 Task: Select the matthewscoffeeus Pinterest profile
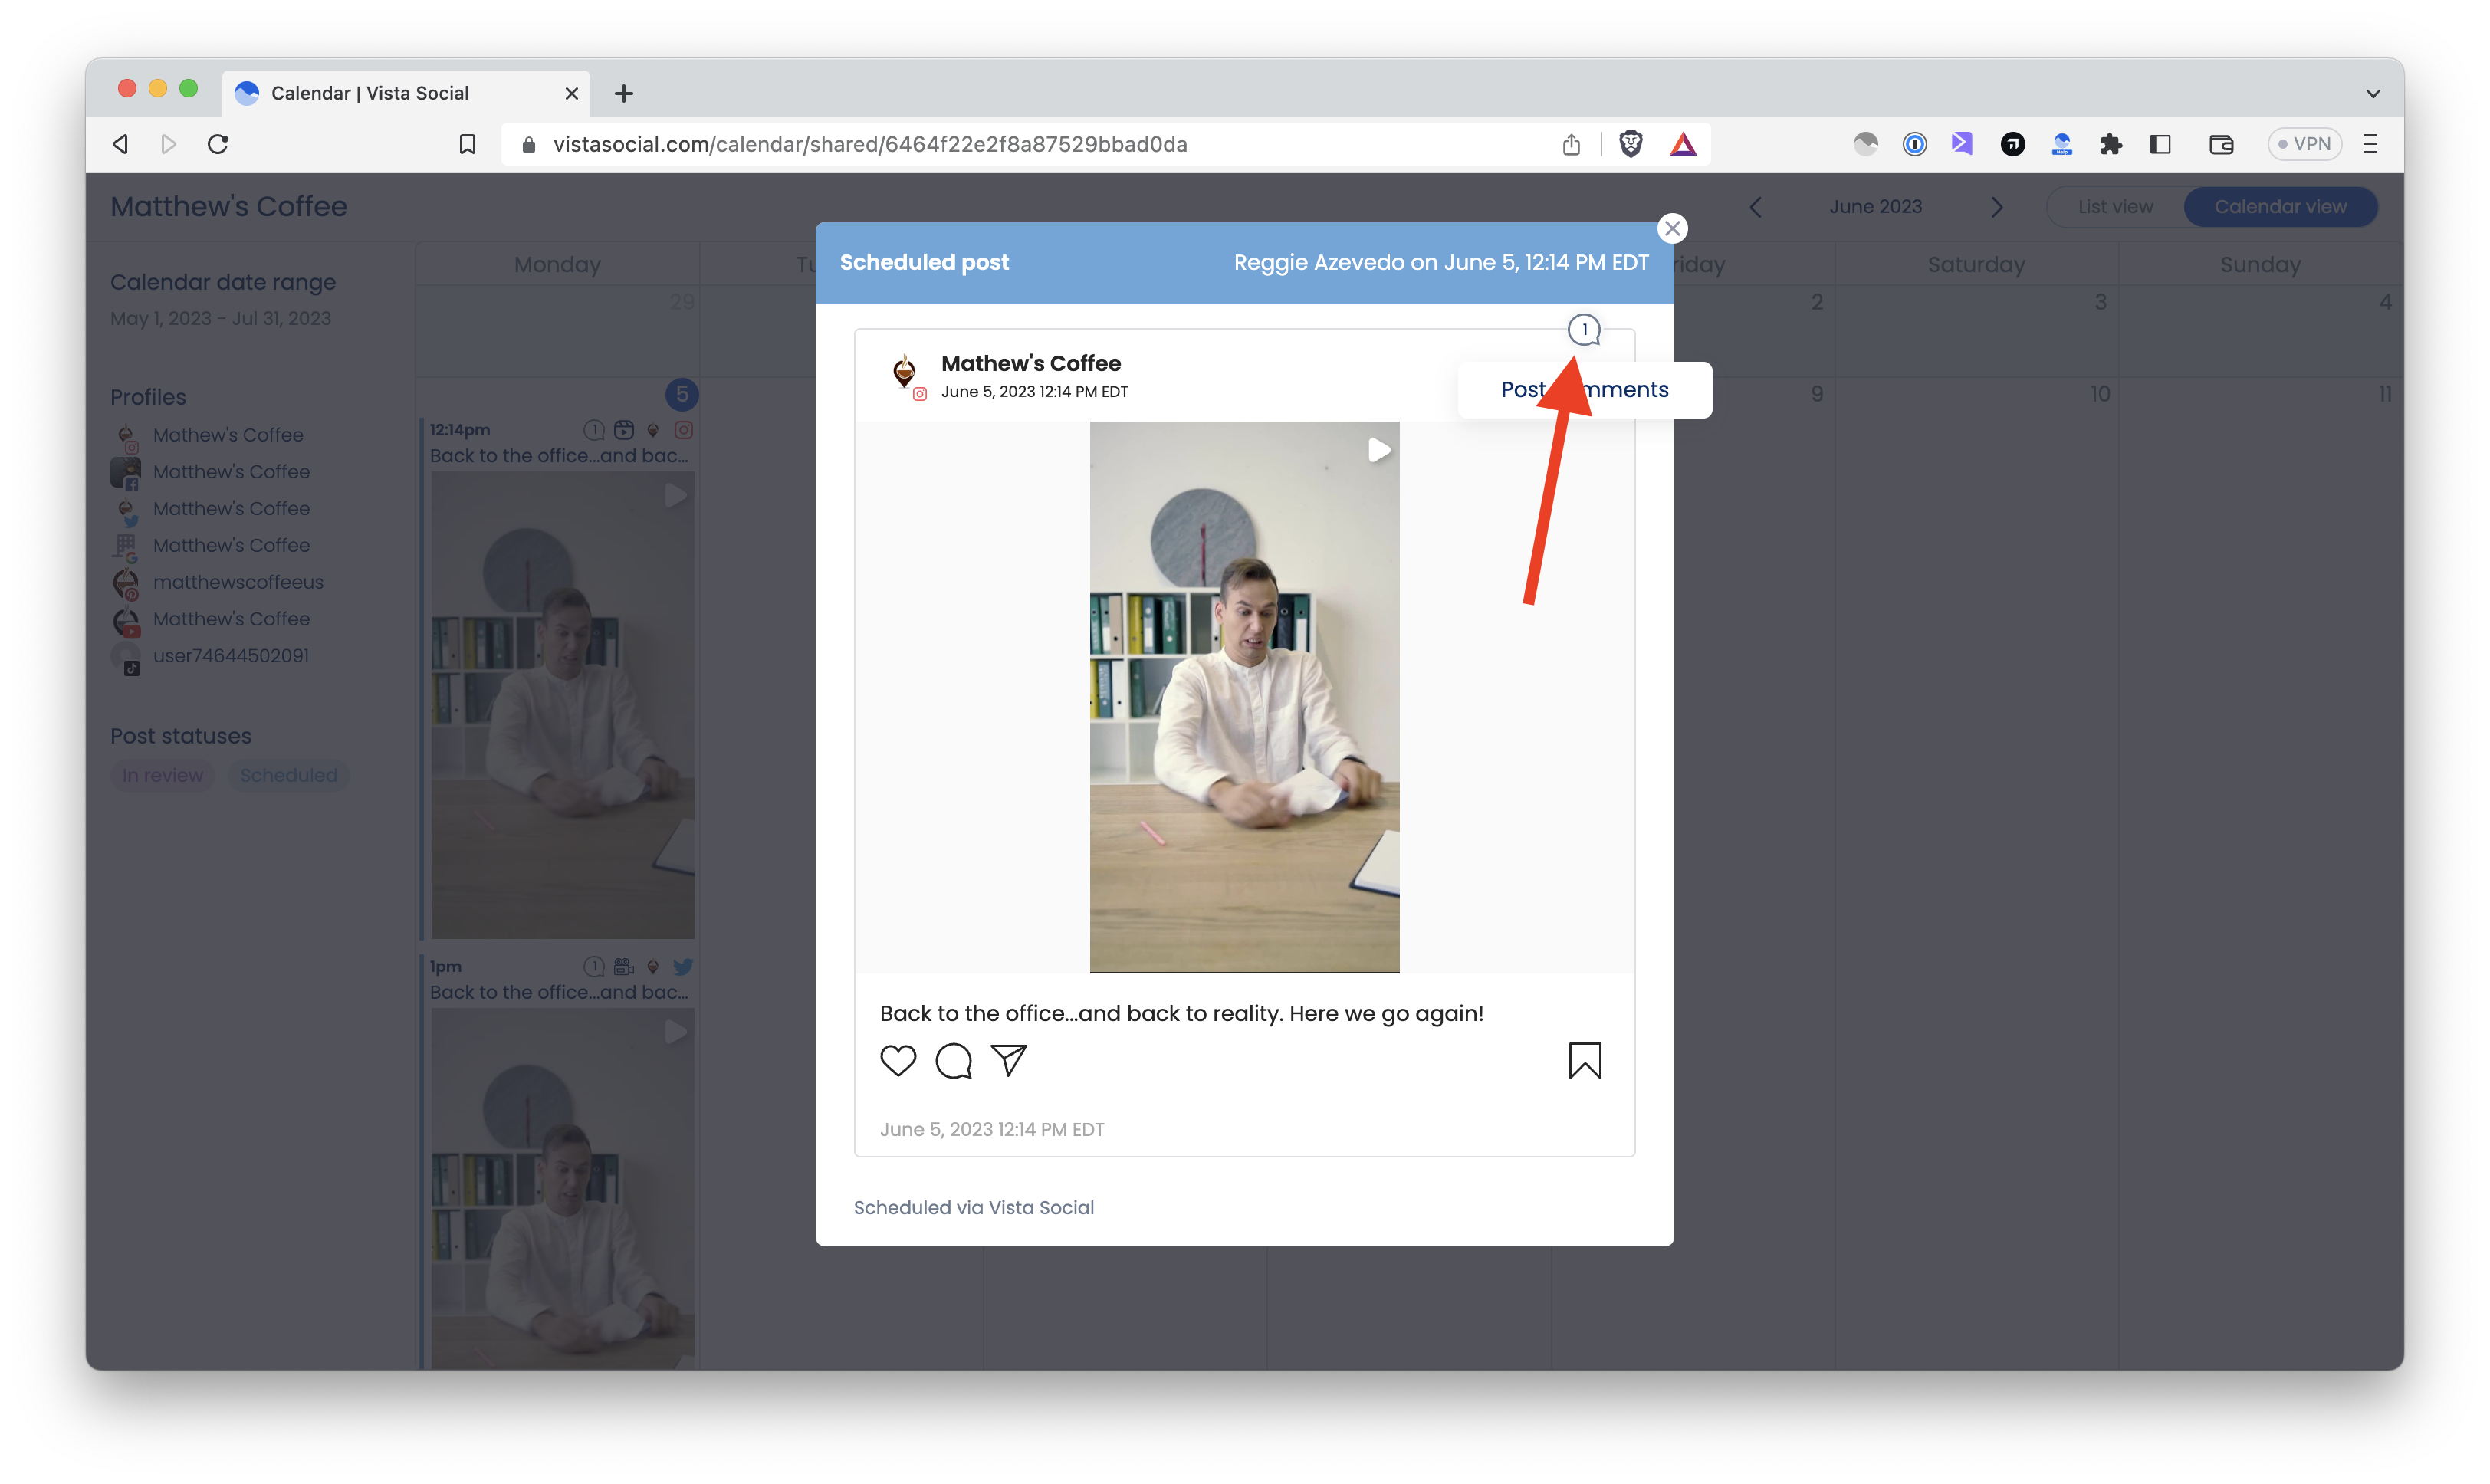218,582
